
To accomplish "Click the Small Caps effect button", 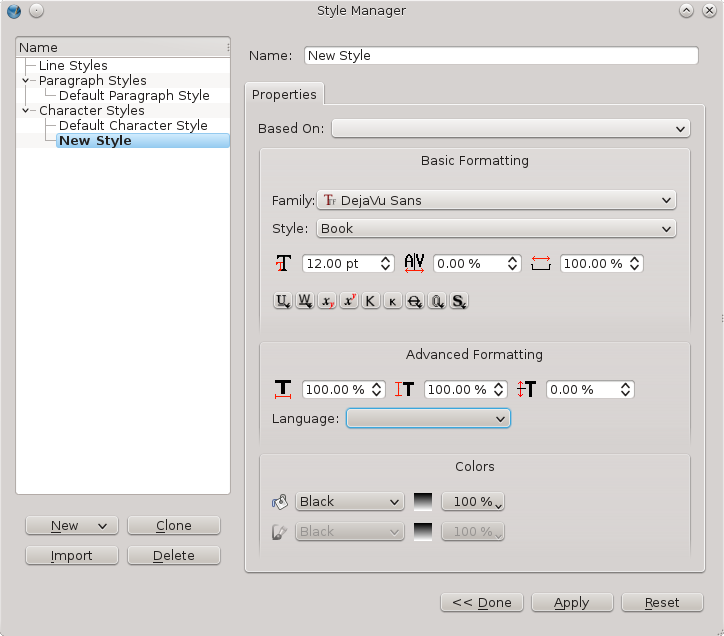I will pos(393,301).
